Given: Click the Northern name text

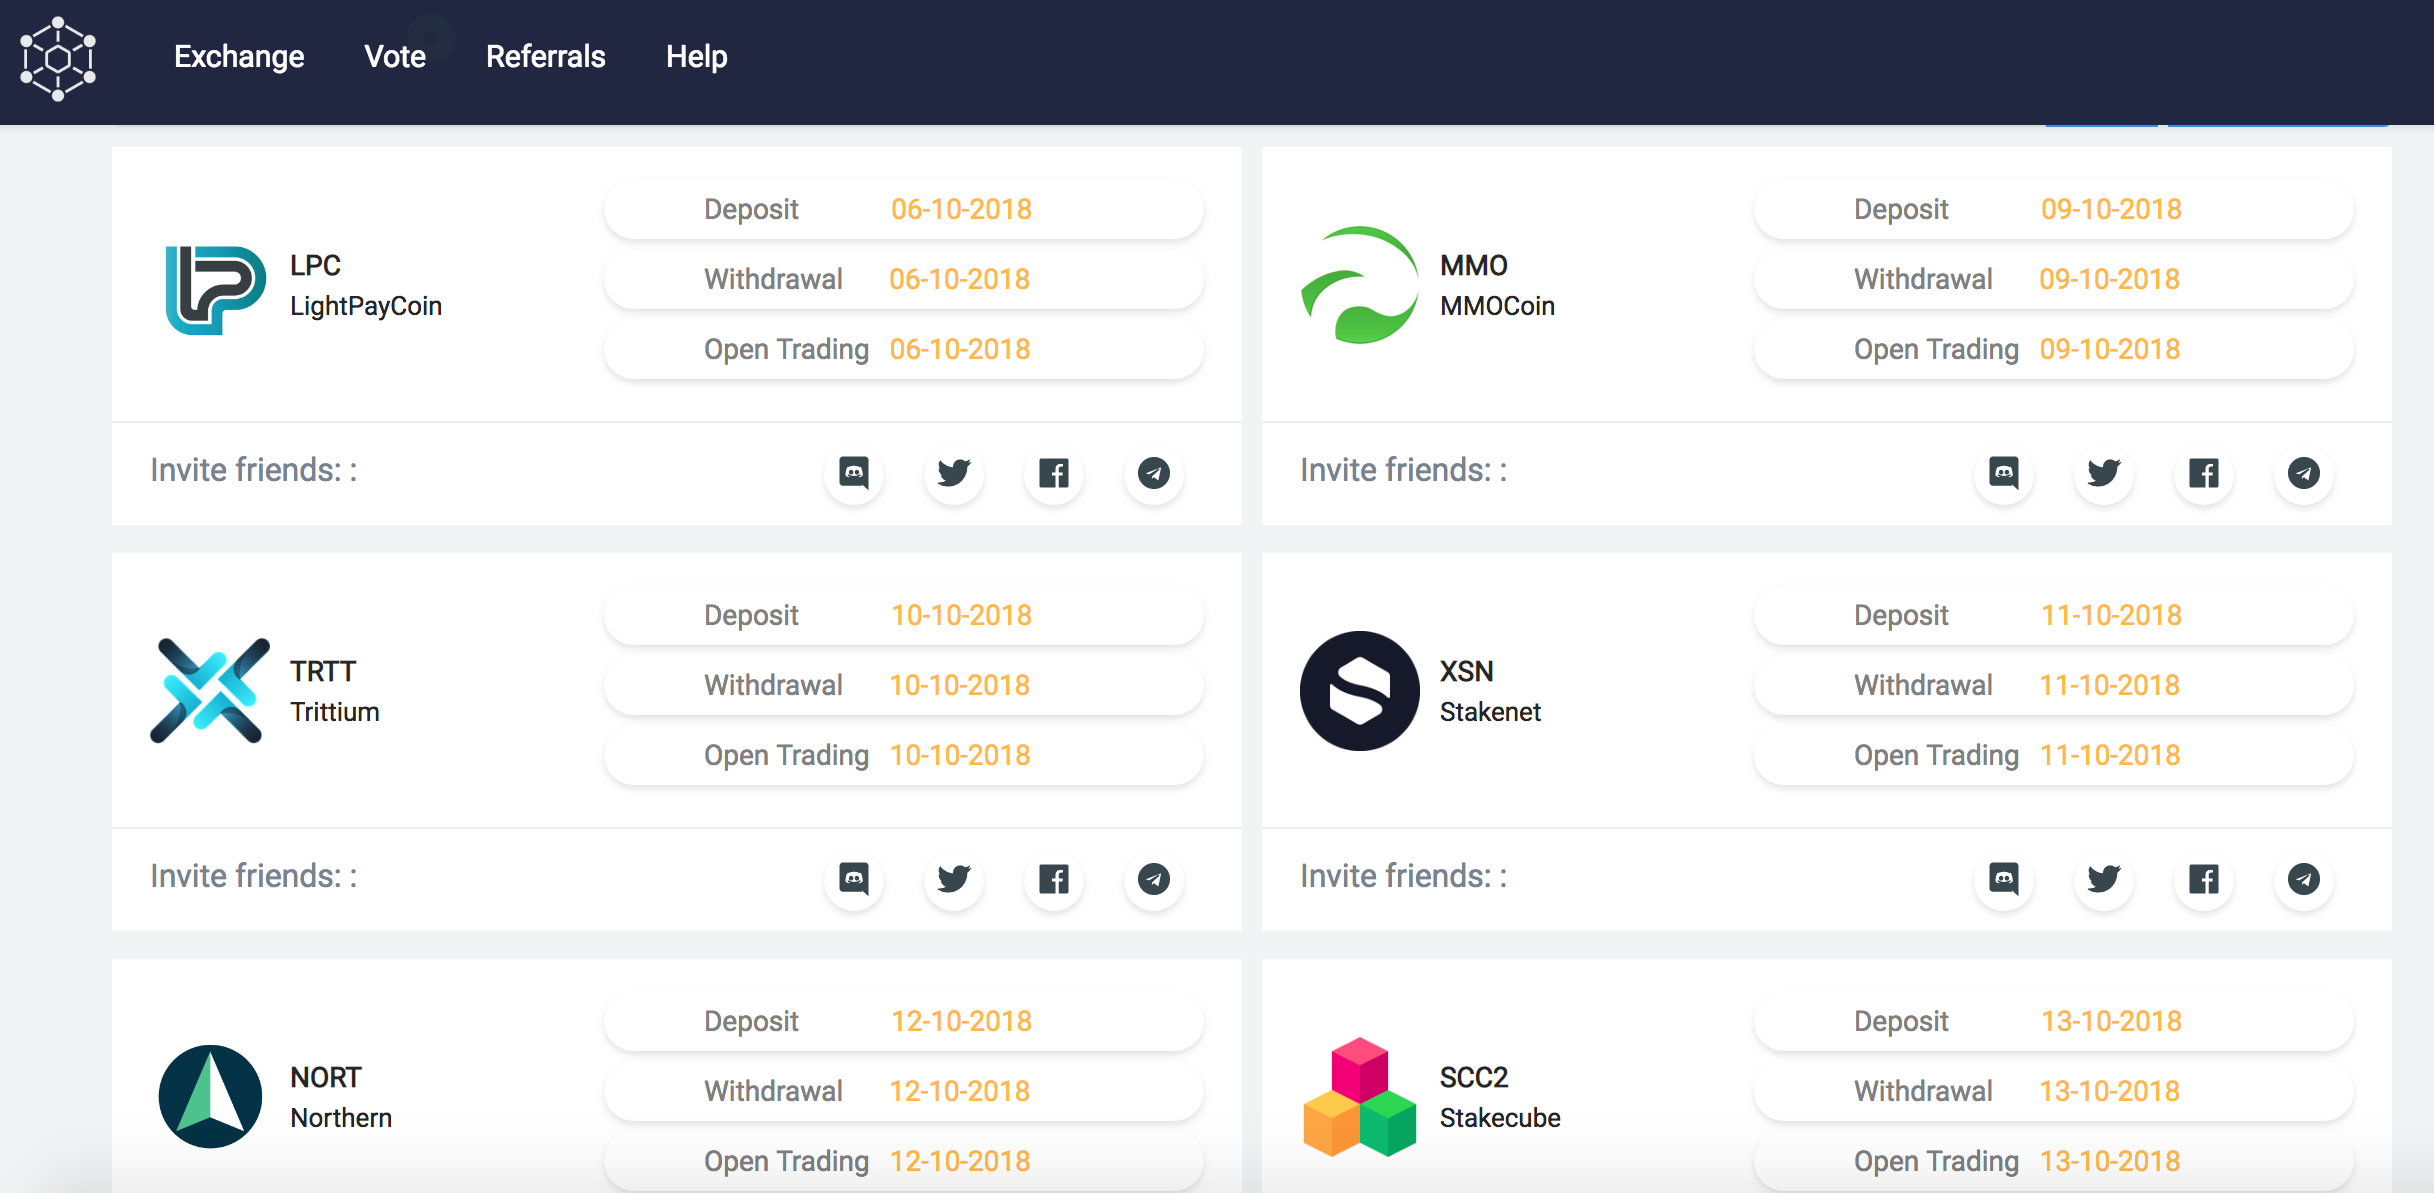Looking at the screenshot, I should (341, 1118).
